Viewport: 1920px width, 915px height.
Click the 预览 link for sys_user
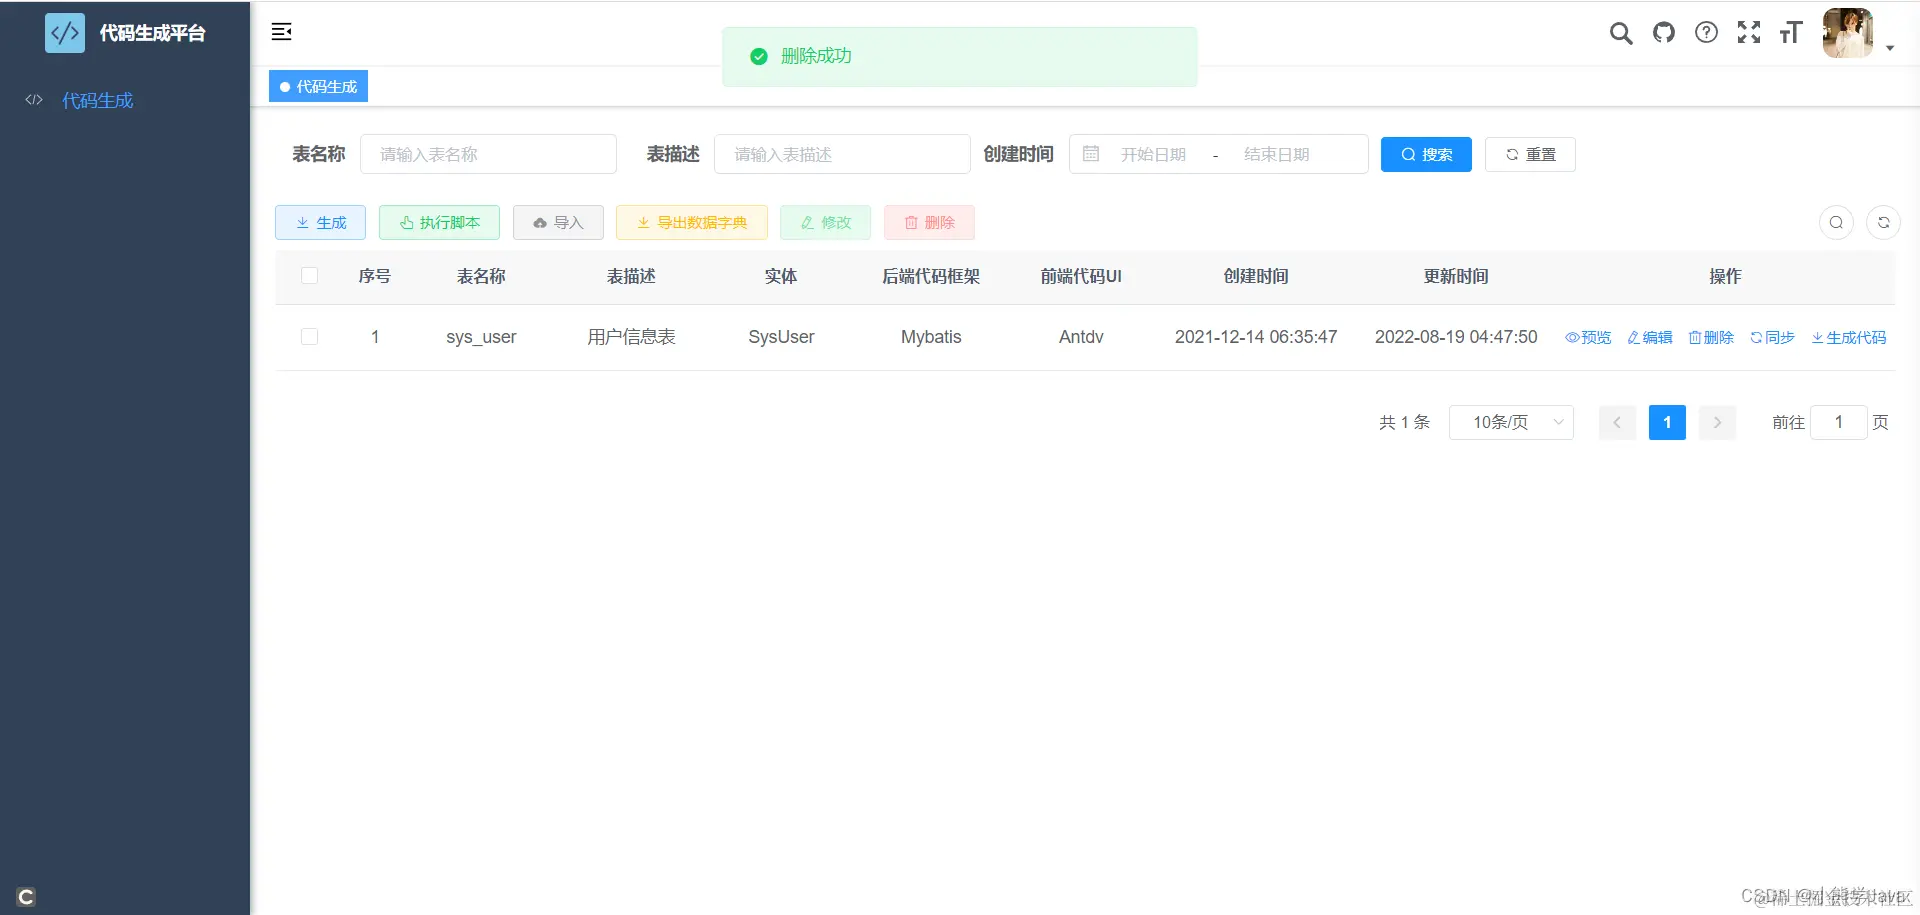(x=1587, y=337)
